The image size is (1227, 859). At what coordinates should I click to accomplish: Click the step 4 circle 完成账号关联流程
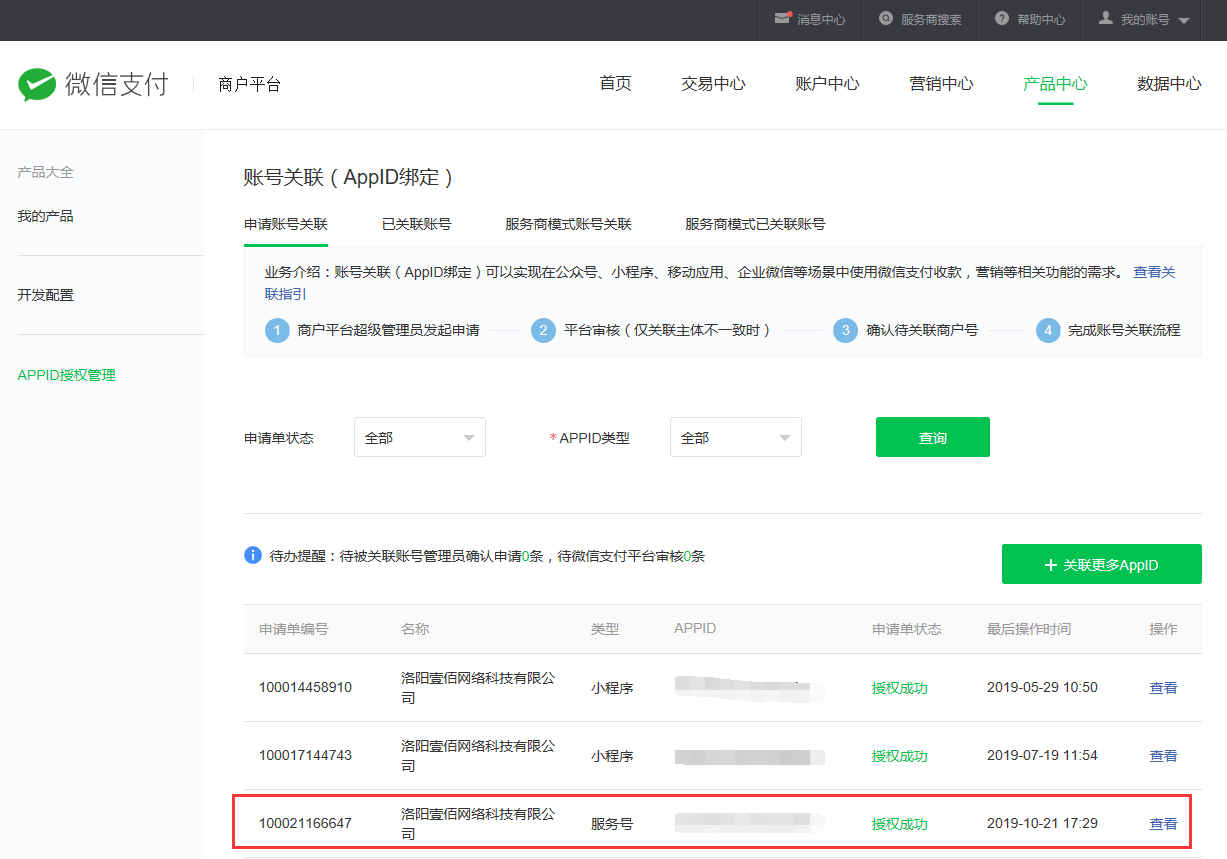point(1048,330)
